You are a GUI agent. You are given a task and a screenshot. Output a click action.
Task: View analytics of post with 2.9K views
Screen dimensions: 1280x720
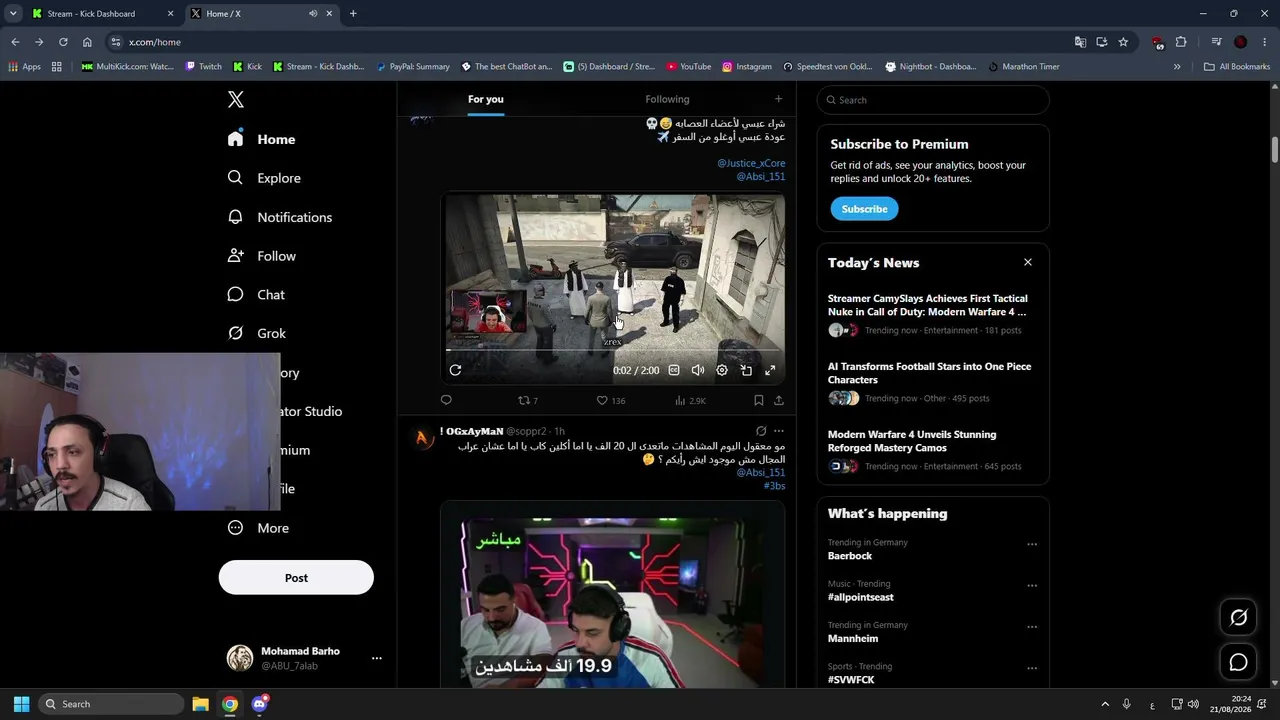tap(690, 400)
